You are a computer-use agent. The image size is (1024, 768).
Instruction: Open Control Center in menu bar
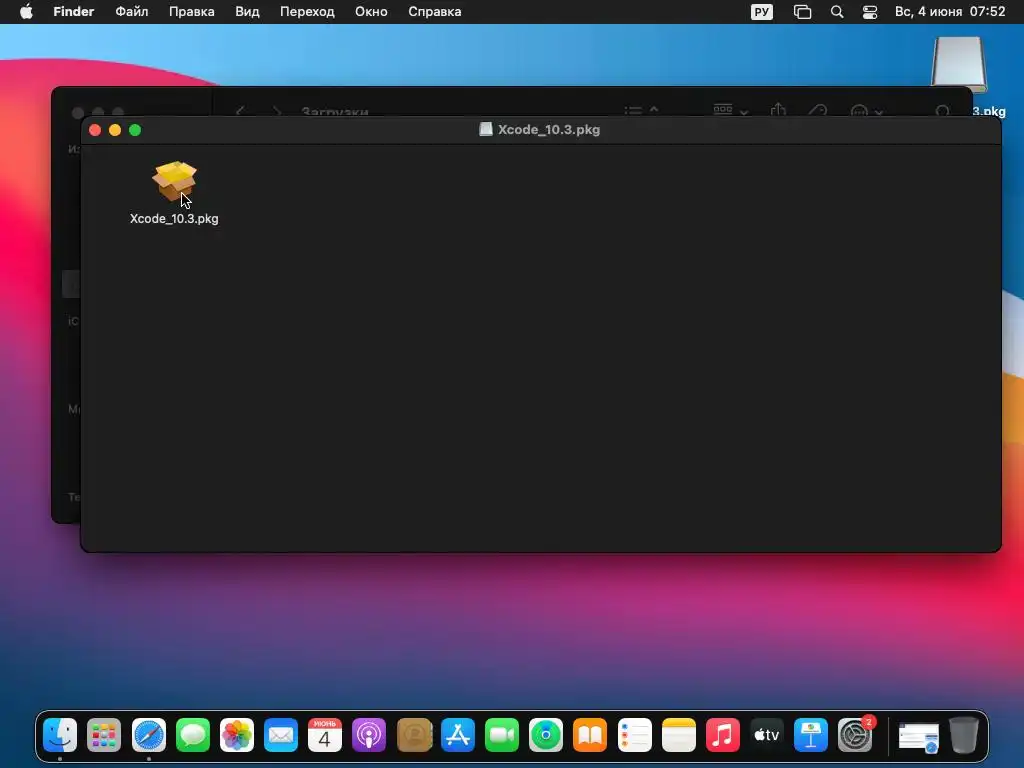tap(870, 12)
